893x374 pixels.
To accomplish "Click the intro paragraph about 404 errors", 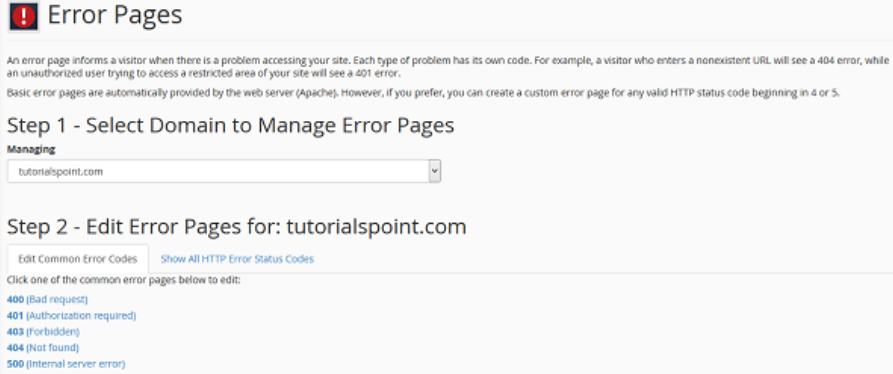I will pos(448,67).
